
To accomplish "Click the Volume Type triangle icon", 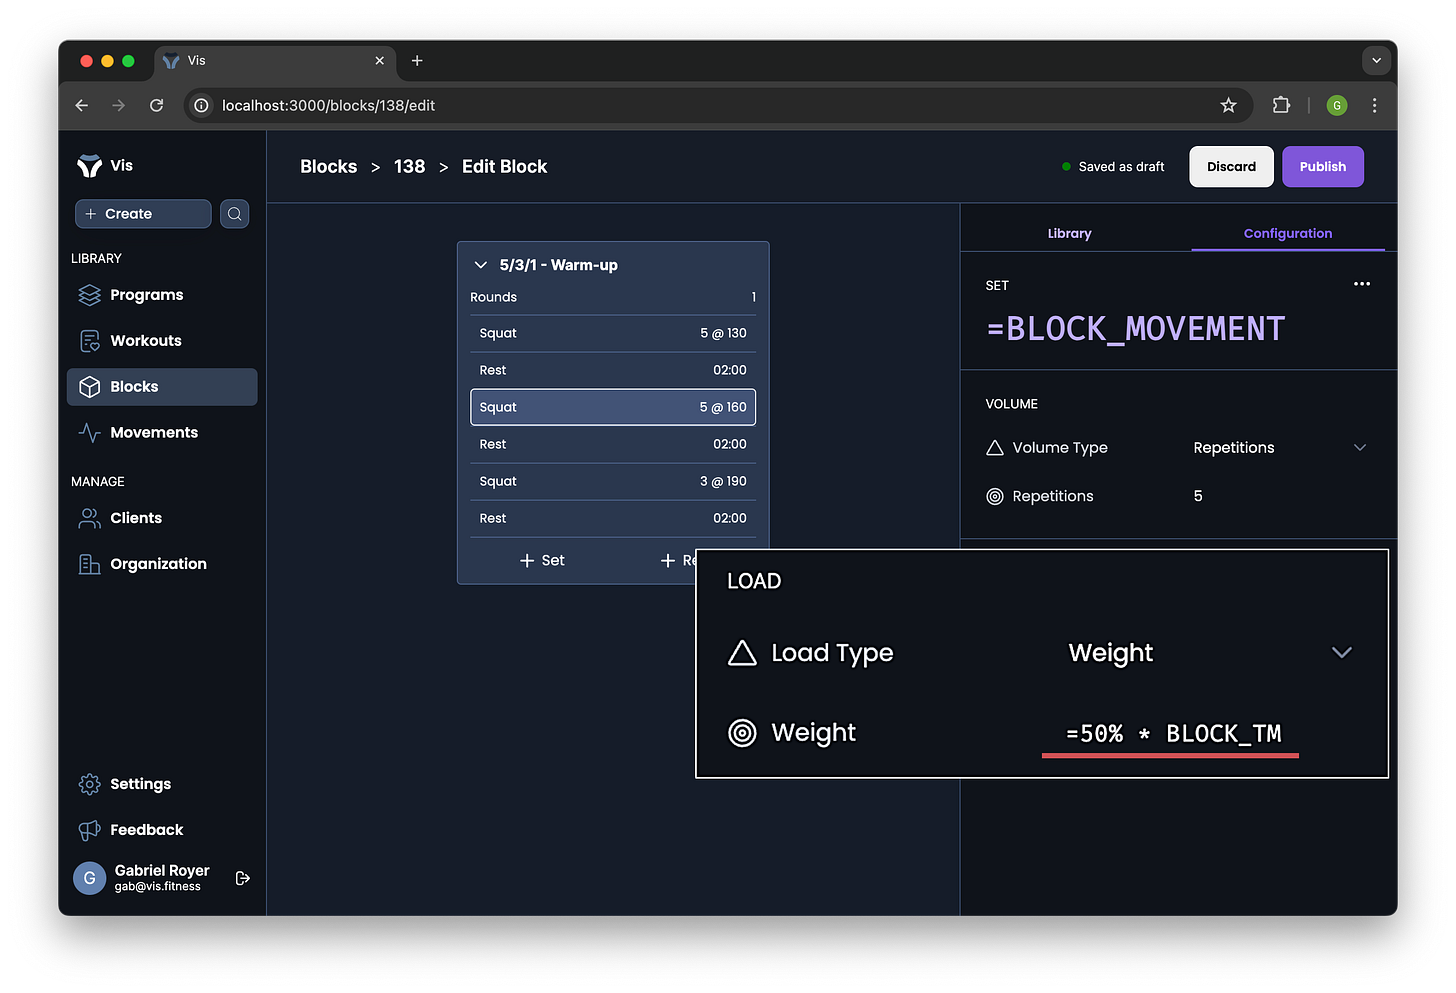I will point(995,448).
